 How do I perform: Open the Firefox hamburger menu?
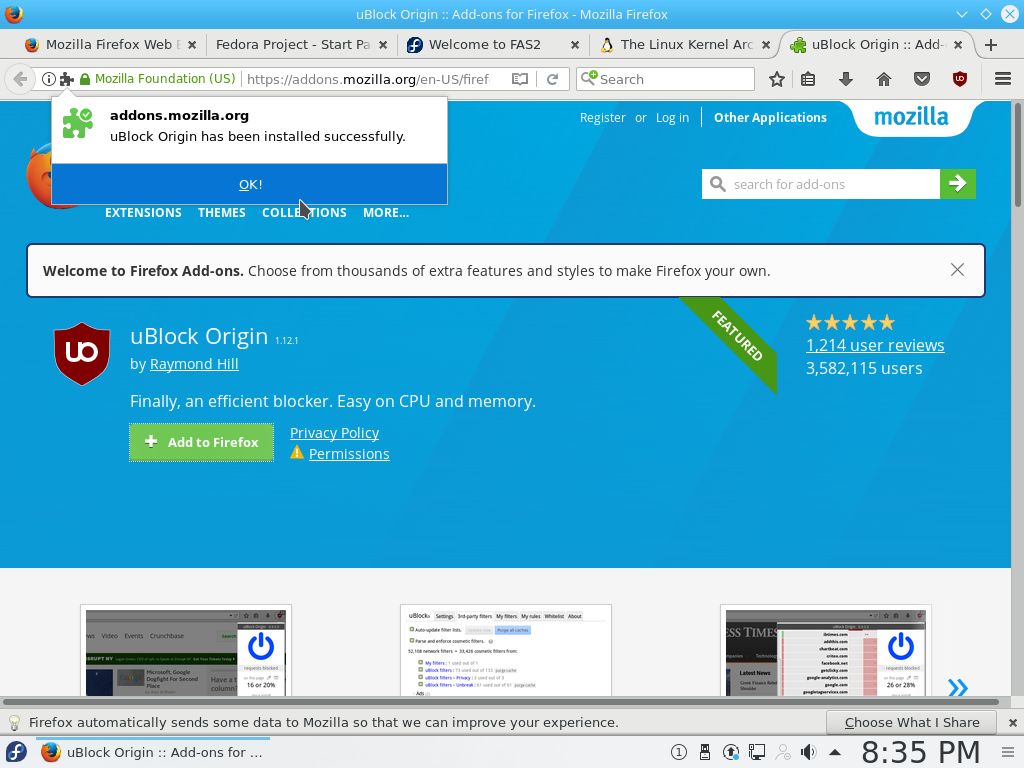1003,79
